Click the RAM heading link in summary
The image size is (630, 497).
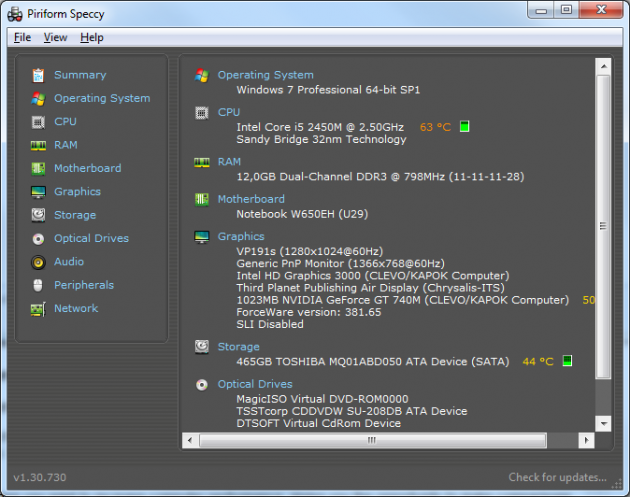pos(229,162)
